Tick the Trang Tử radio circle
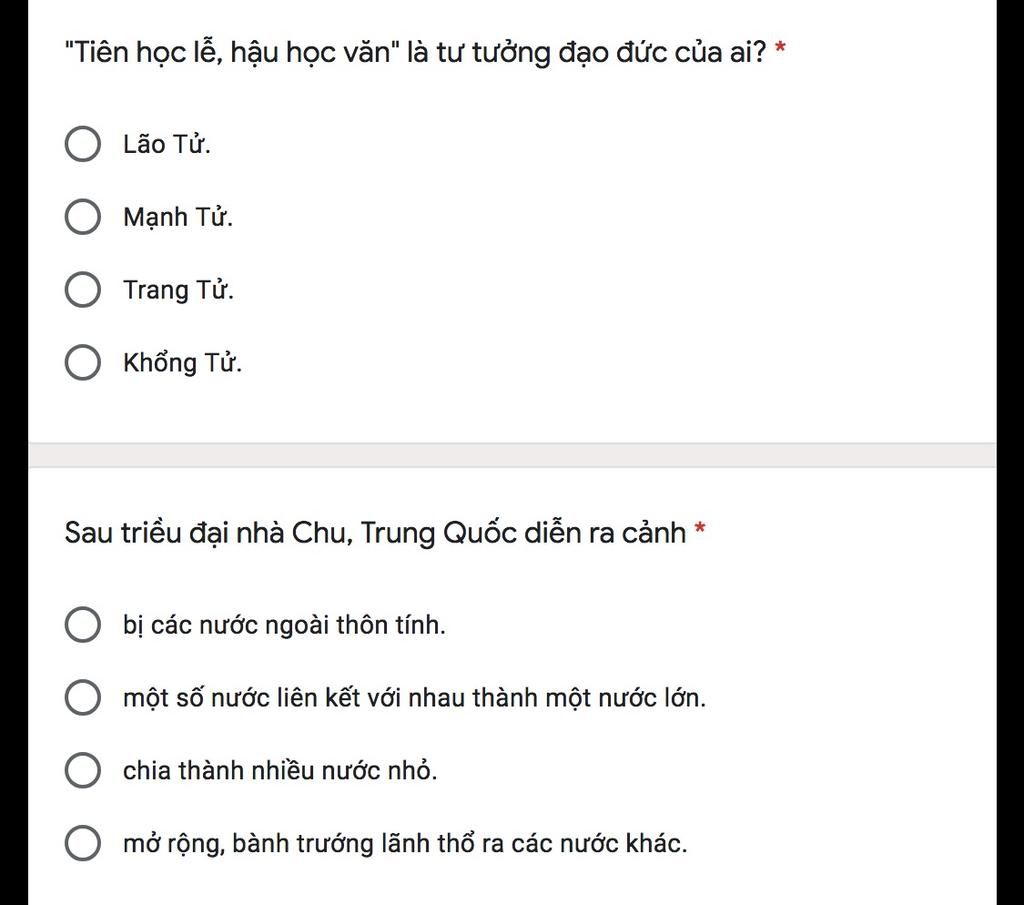This screenshot has width=1024, height=905. [x=83, y=290]
